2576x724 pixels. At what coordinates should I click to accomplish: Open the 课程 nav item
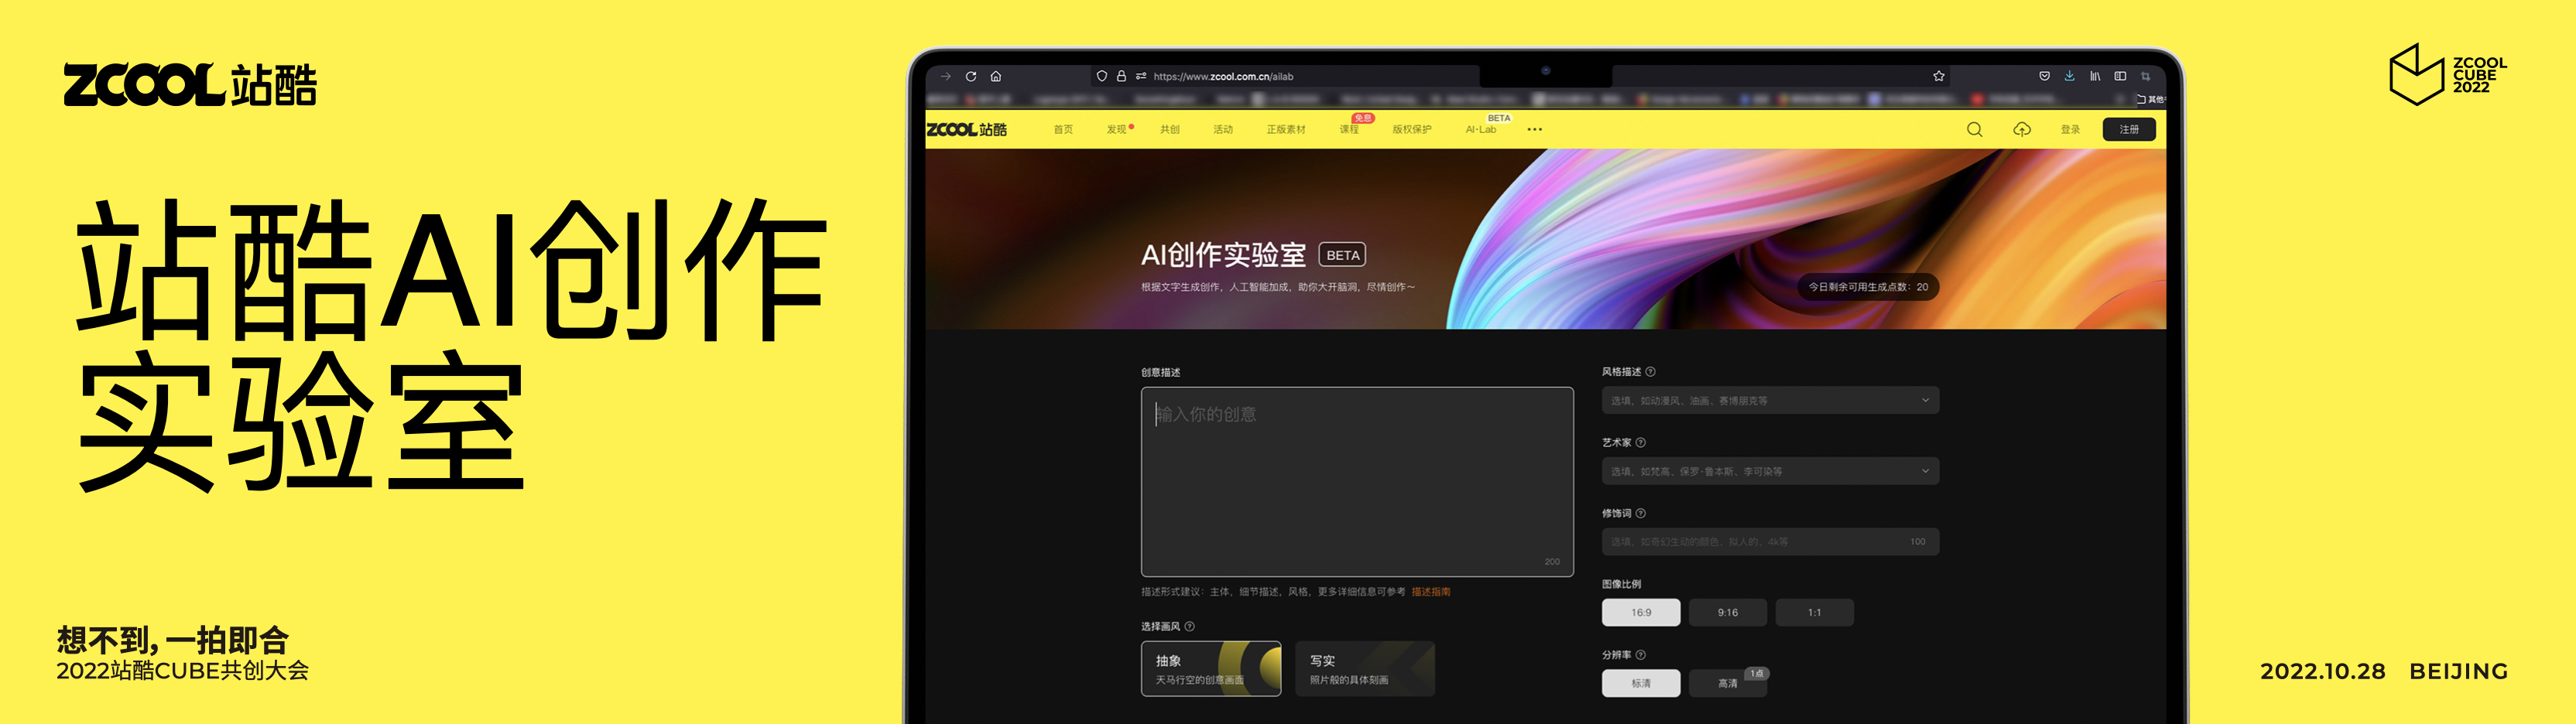click(x=1350, y=130)
